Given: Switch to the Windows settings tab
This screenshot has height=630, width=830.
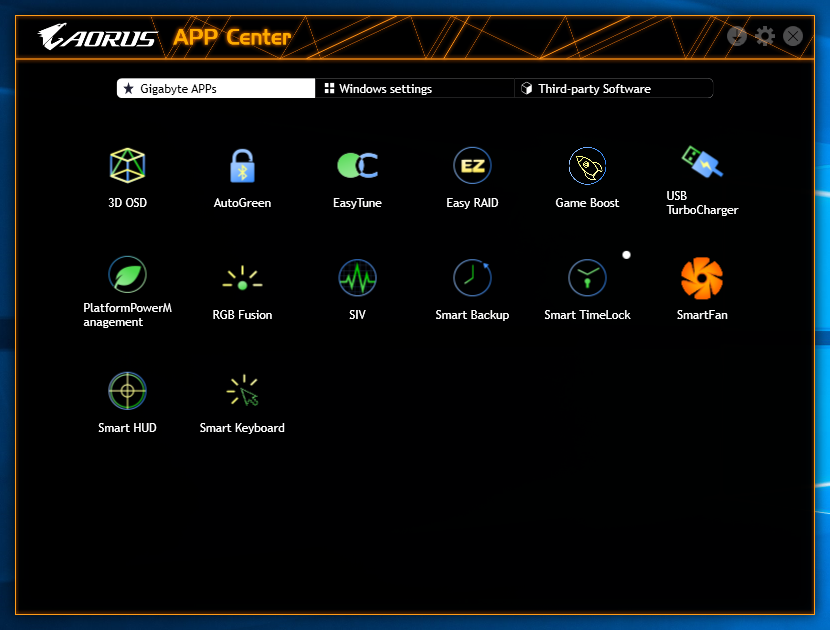Looking at the screenshot, I should point(414,88).
